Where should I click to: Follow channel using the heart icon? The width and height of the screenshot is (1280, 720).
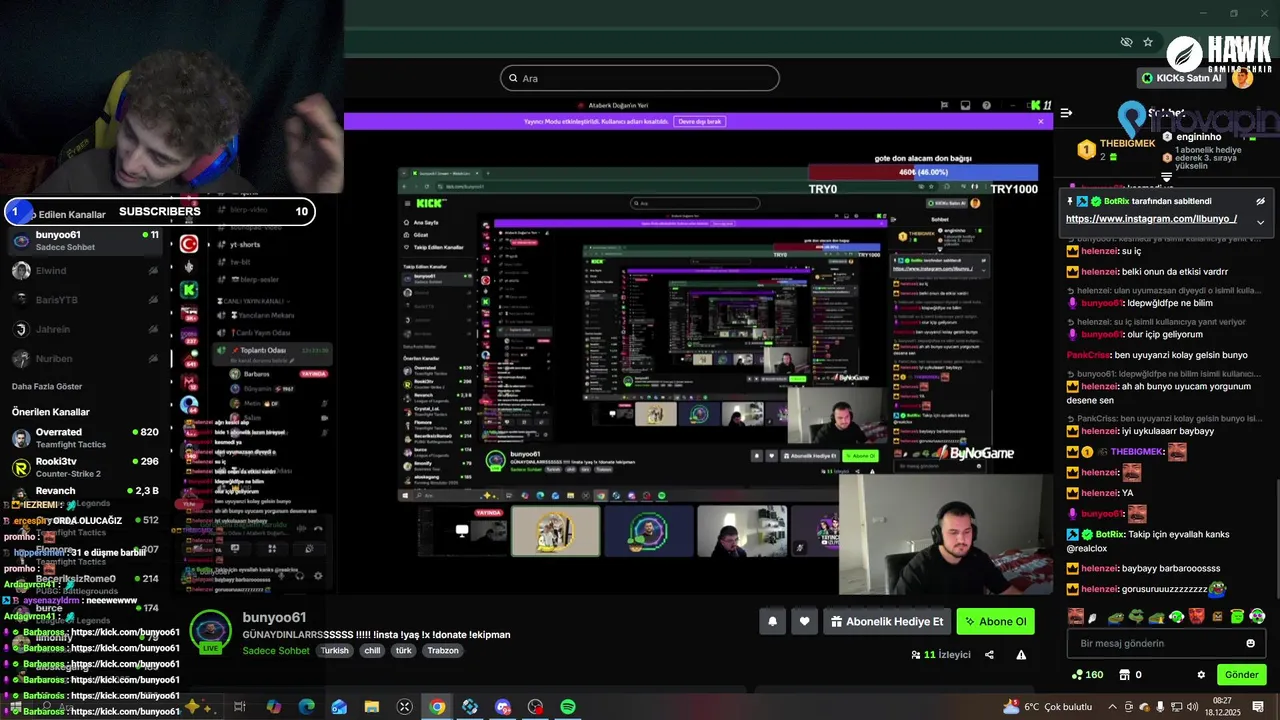(805, 622)
